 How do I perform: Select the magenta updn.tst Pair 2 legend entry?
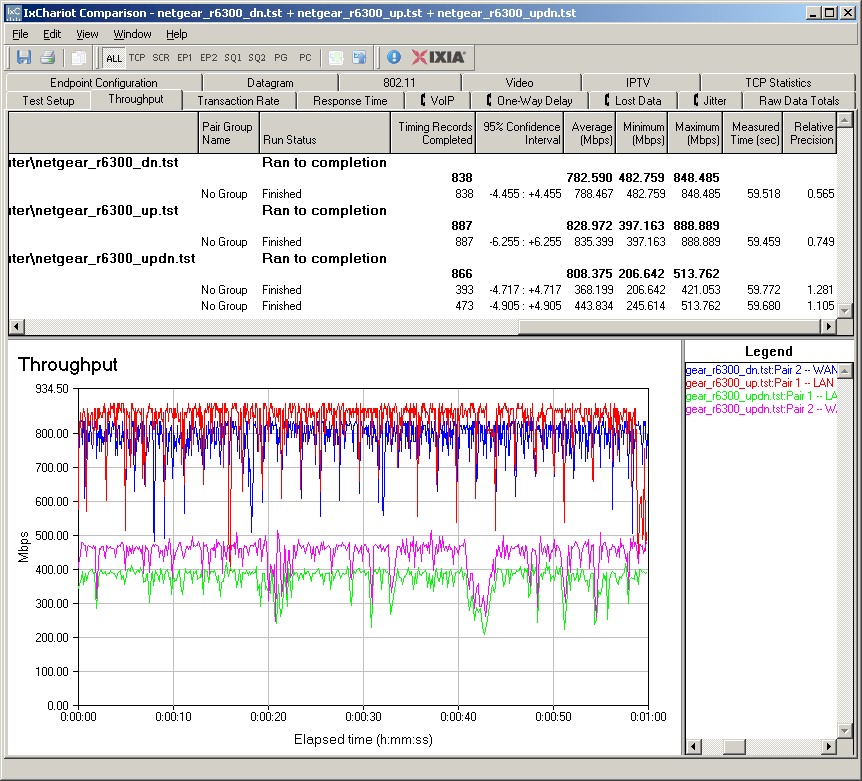(x=761, y=409)
